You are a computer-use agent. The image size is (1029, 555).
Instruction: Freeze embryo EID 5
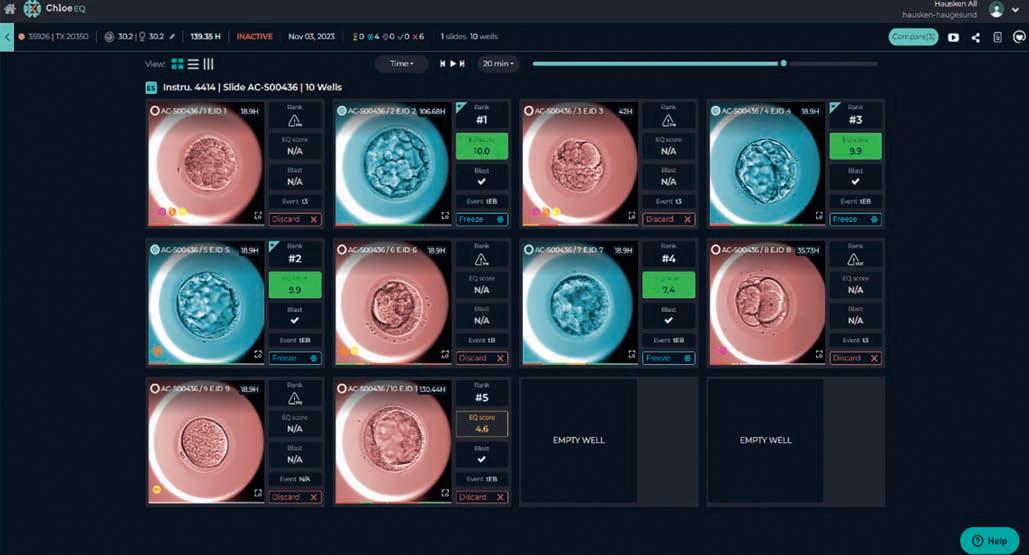[295, 358]
